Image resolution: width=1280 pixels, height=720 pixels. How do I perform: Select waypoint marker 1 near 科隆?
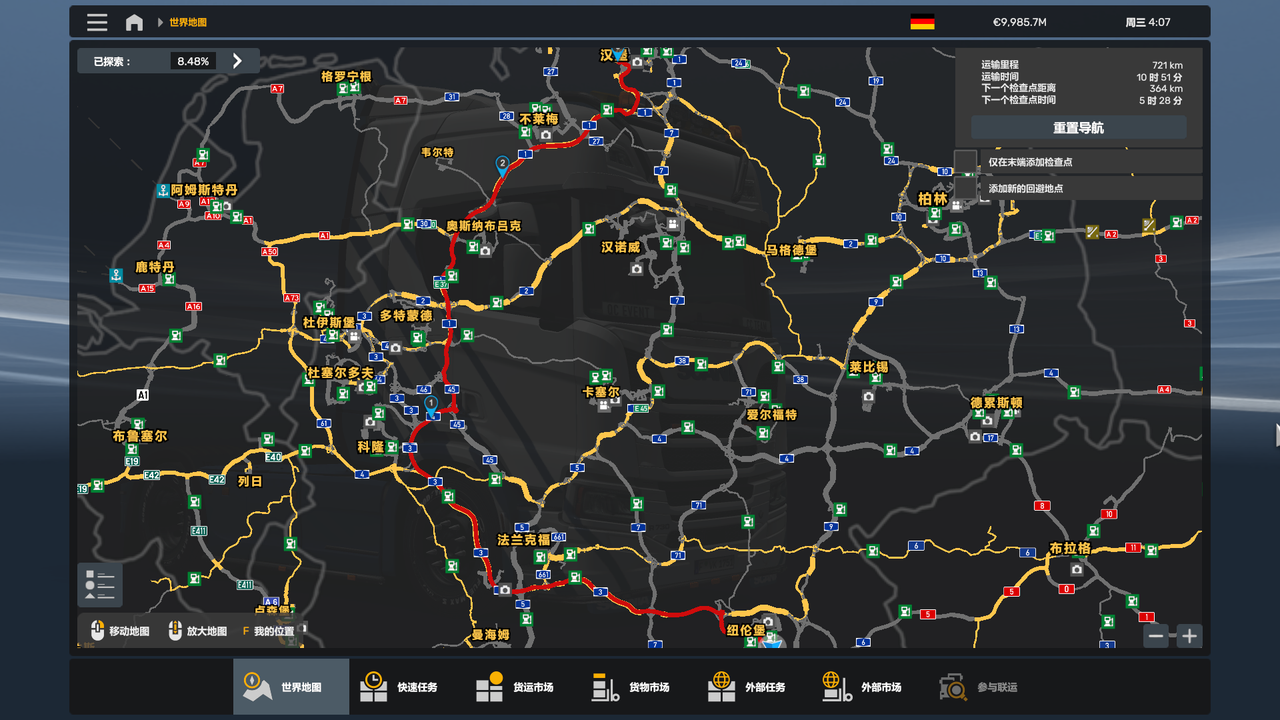coord(431,405)
